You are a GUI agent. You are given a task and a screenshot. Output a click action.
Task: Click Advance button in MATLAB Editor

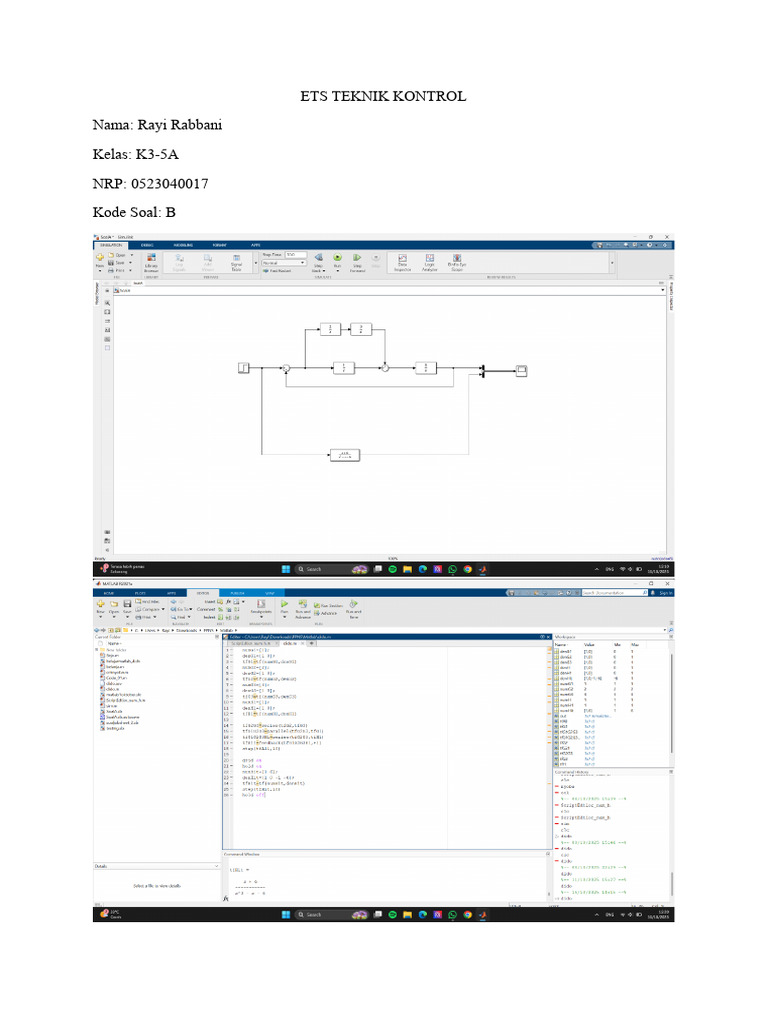tap(326, 613)
